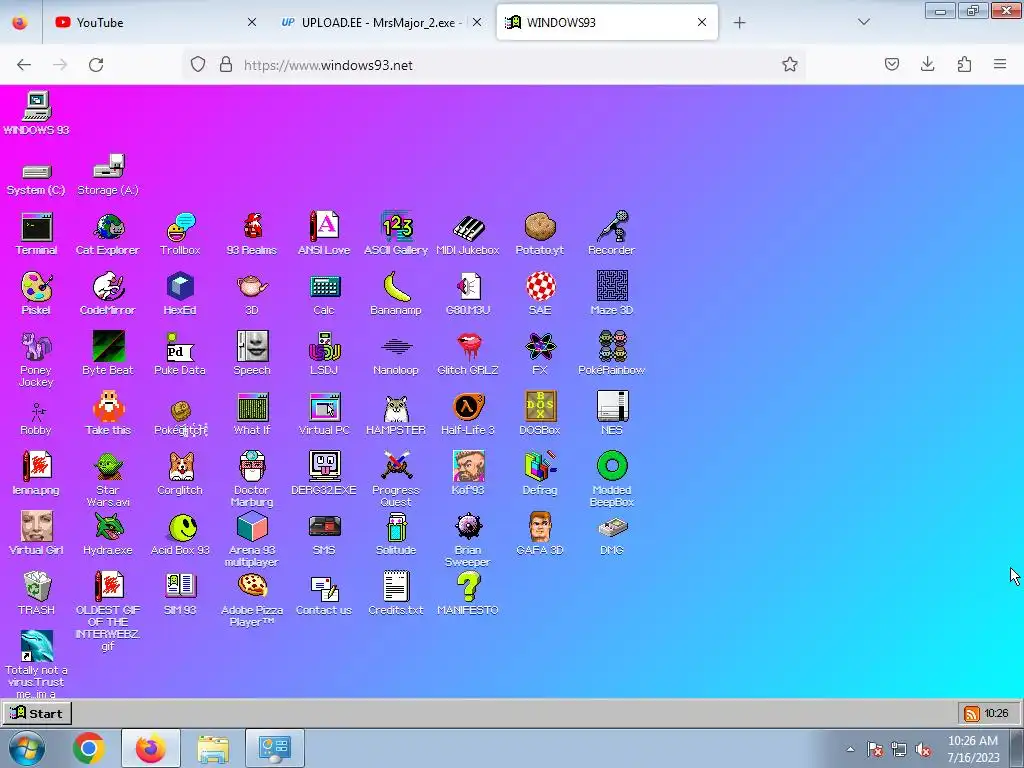1024x768 pixels.
Task: Open the Terminal desktop icon
Action: pos(37,233)
